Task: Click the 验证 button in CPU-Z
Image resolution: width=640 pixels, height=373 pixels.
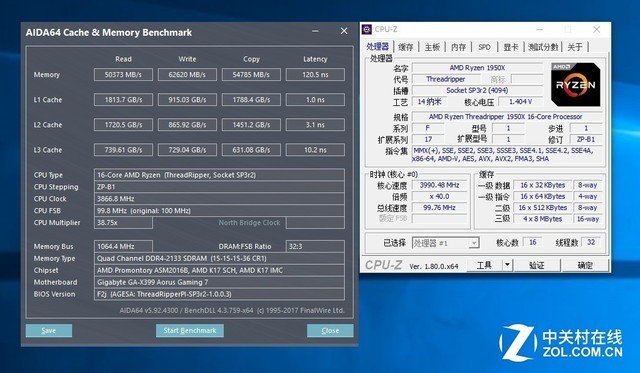Action: click(x=537, y=265)
